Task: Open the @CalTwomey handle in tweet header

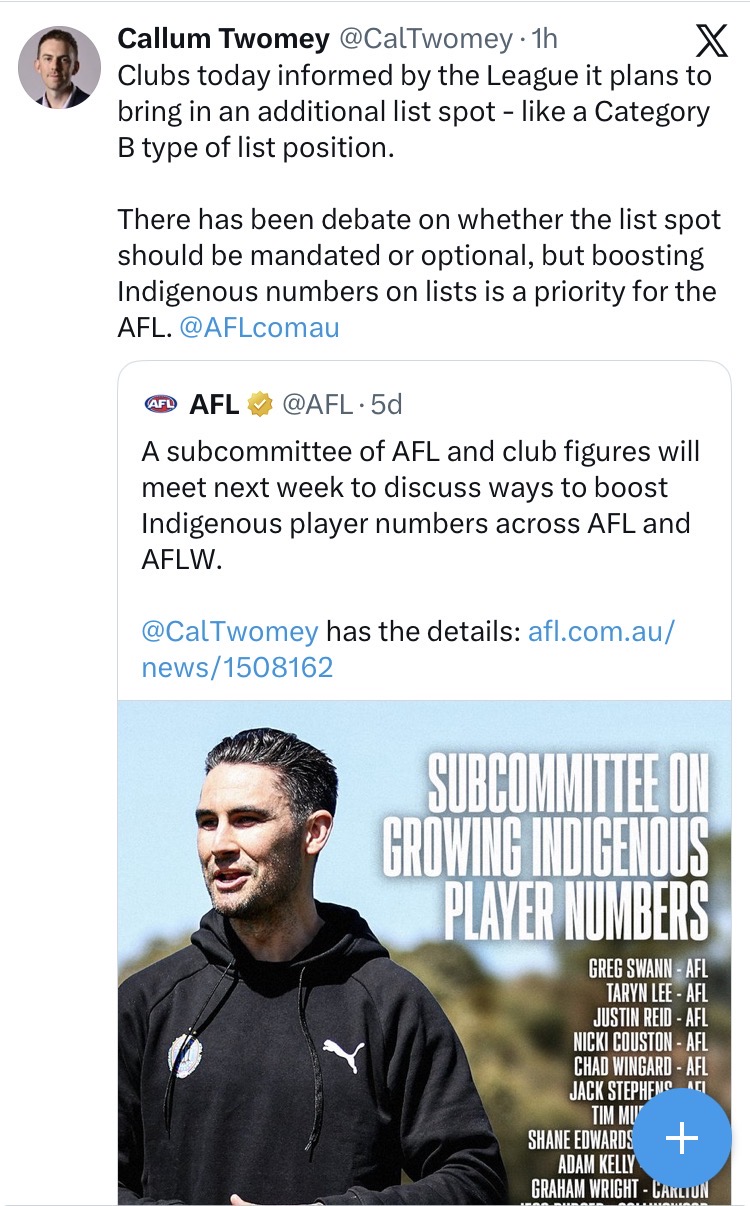Action: (425, 39)
